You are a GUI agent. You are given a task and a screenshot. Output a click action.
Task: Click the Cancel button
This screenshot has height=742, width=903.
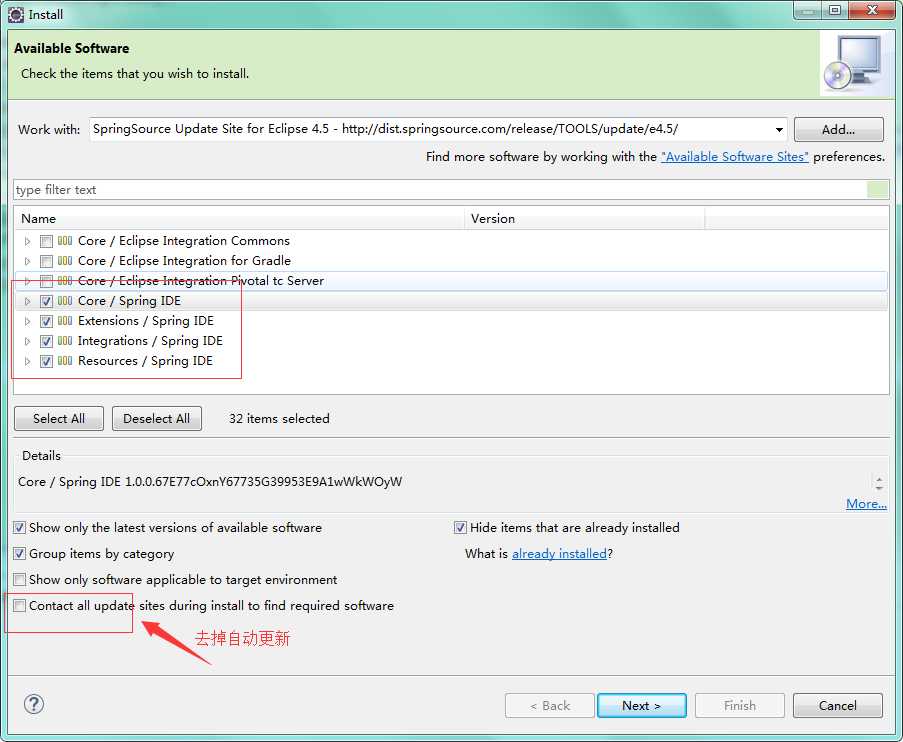coord(837,706)
